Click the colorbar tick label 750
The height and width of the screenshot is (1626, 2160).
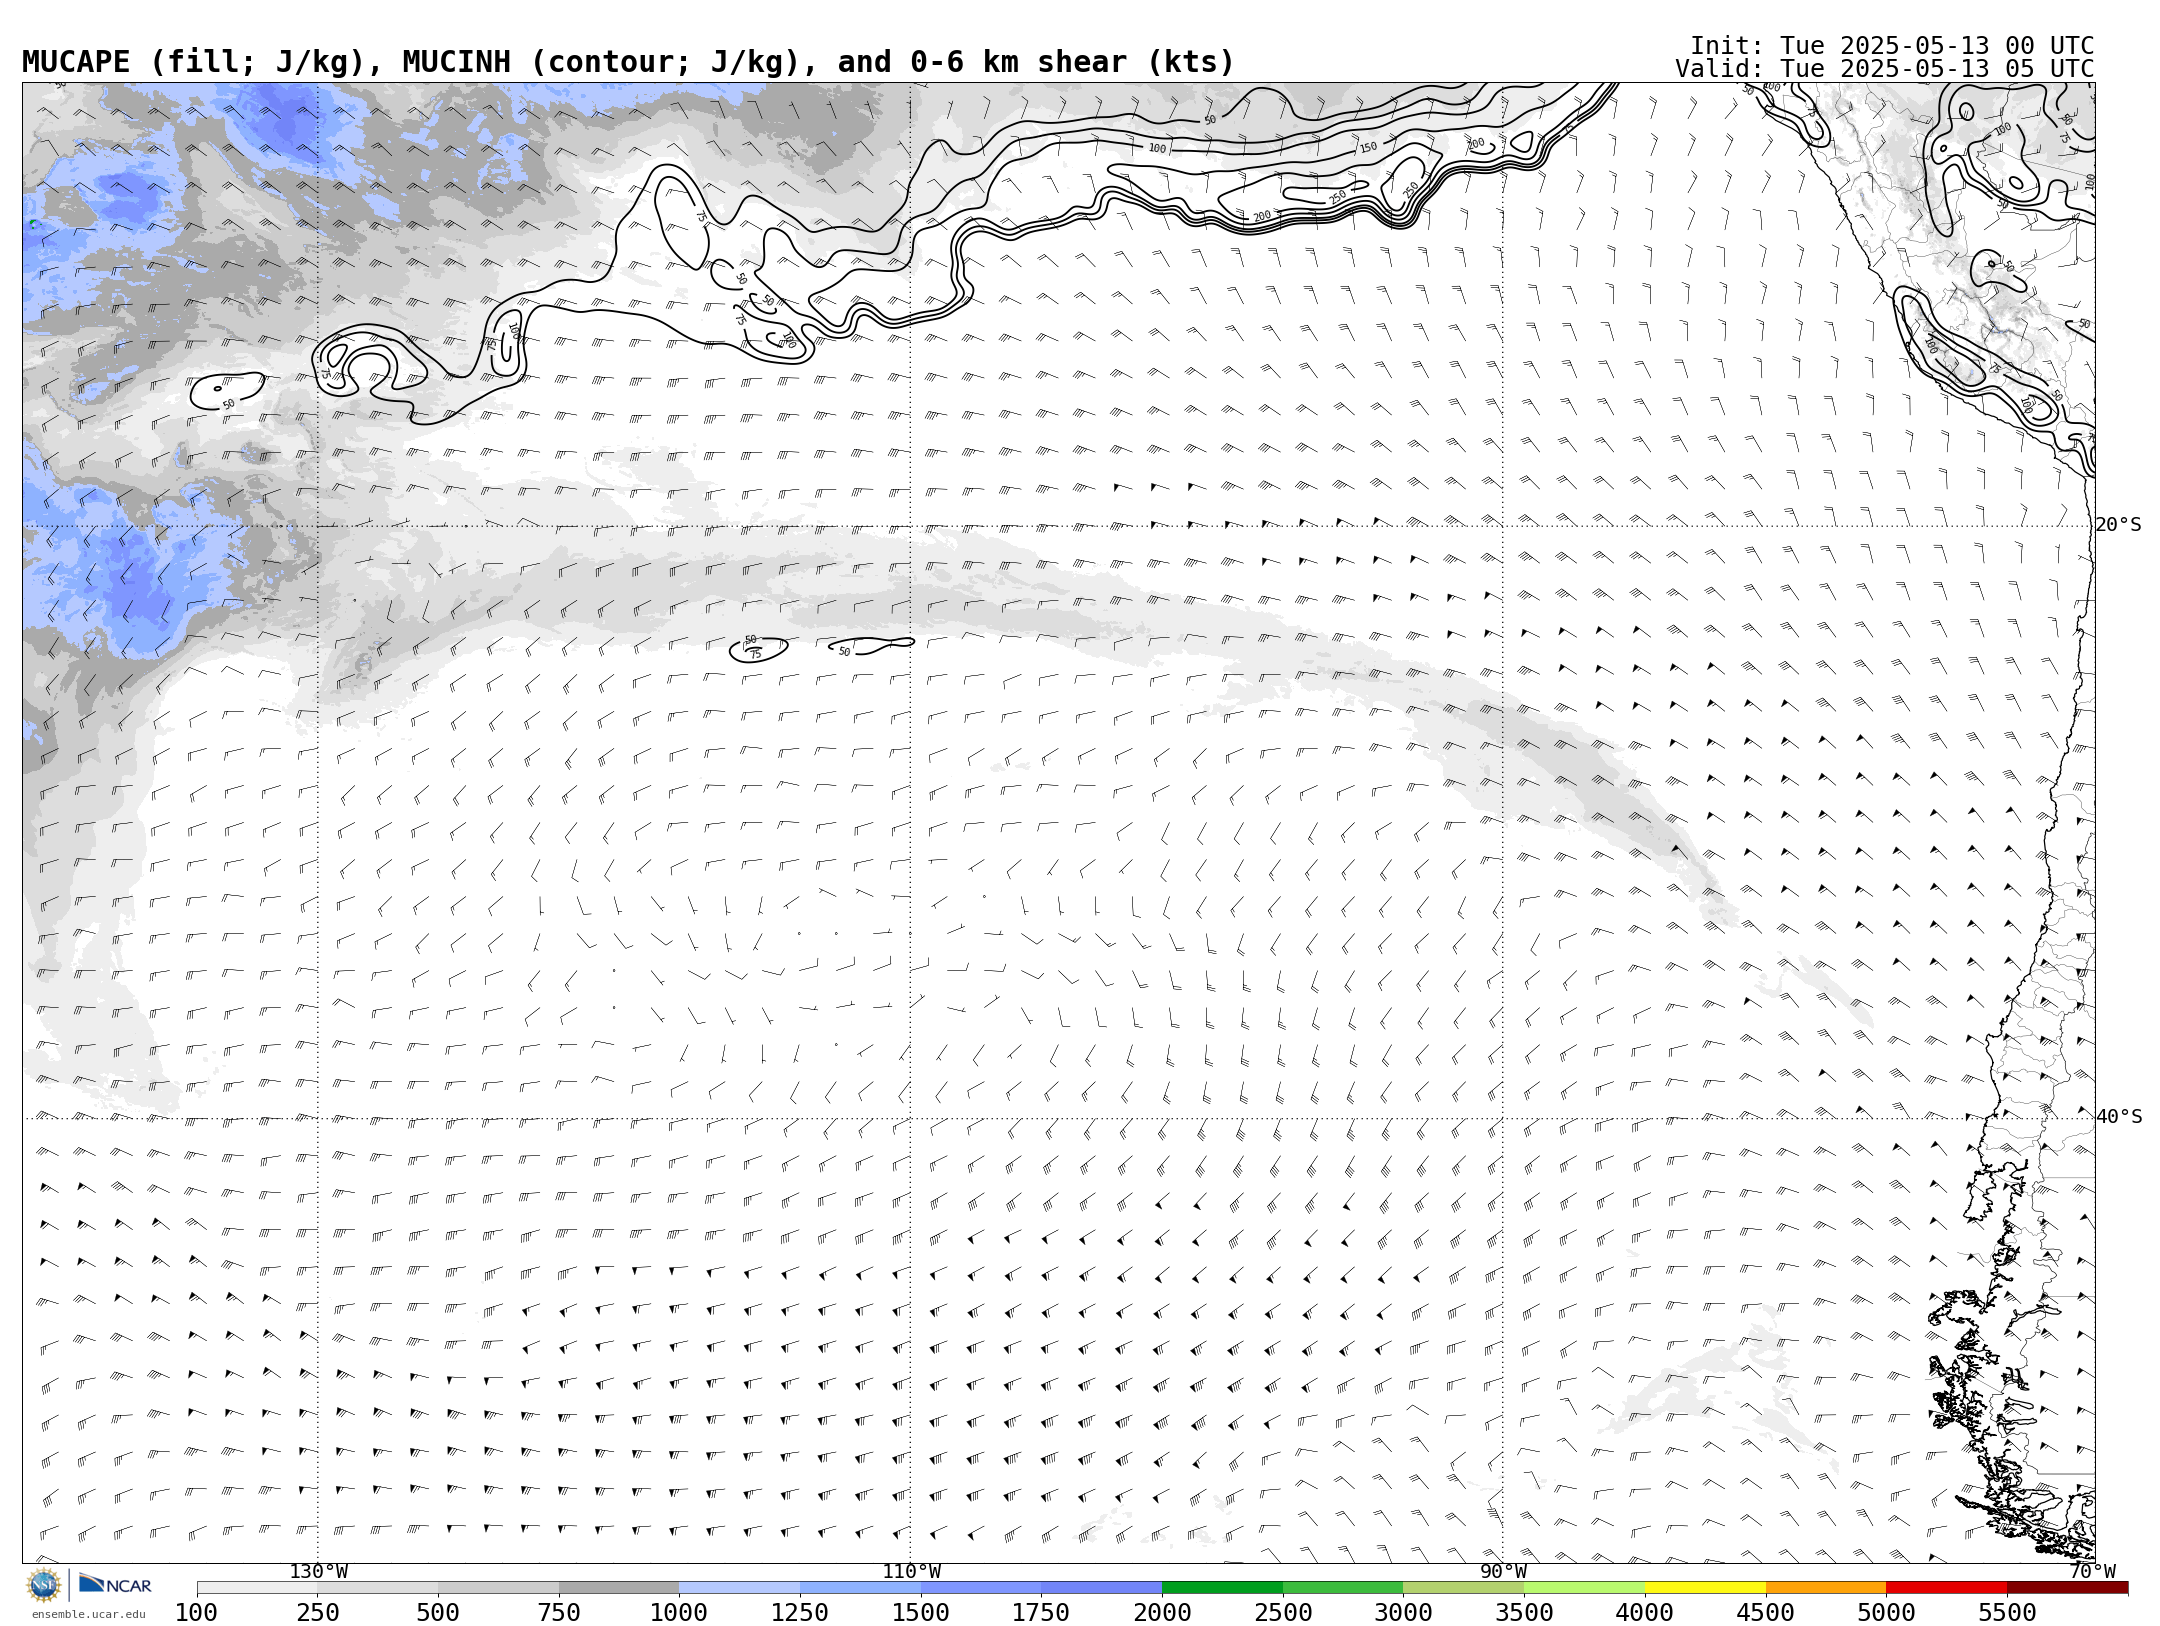(559, 1613)
